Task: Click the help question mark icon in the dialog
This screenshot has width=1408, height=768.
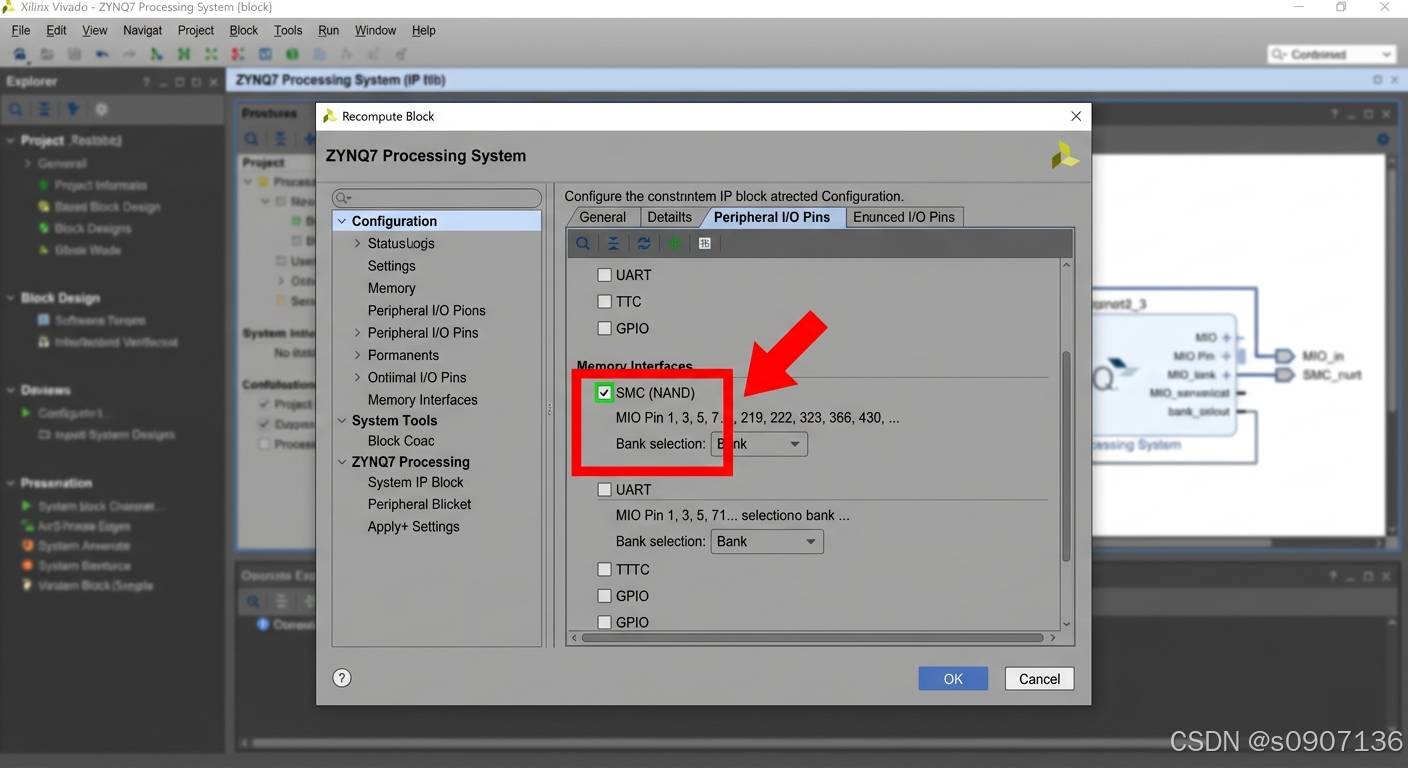Action: tap(342, 678)
